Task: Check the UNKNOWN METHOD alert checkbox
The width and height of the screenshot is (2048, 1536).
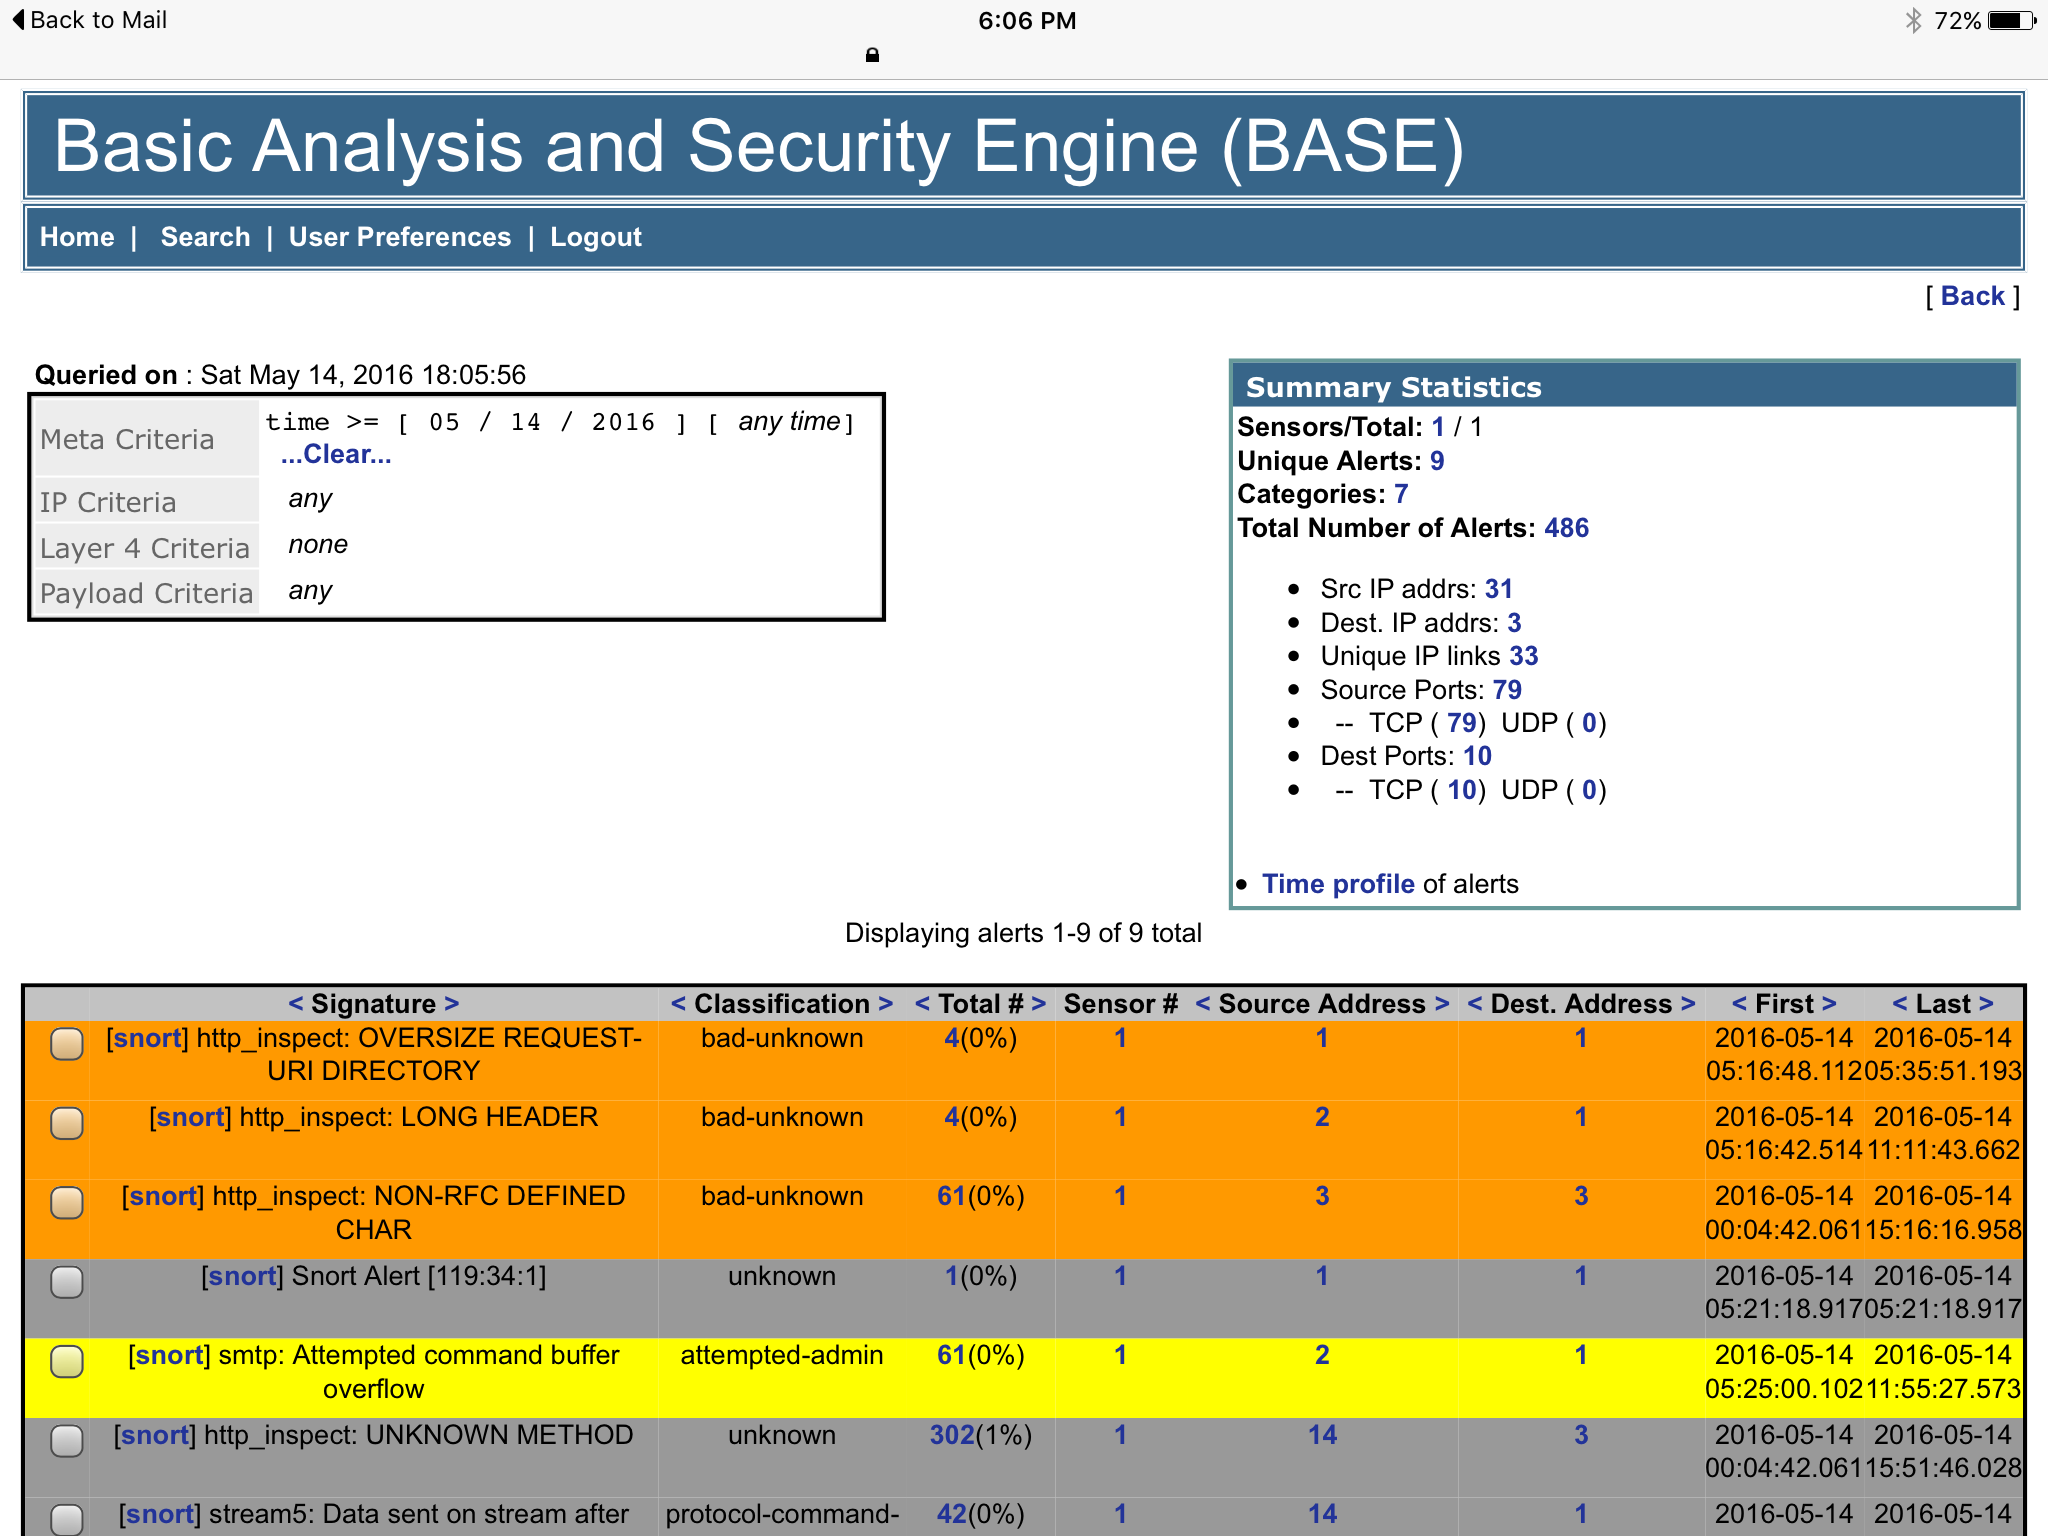Action: [67, 1441]
